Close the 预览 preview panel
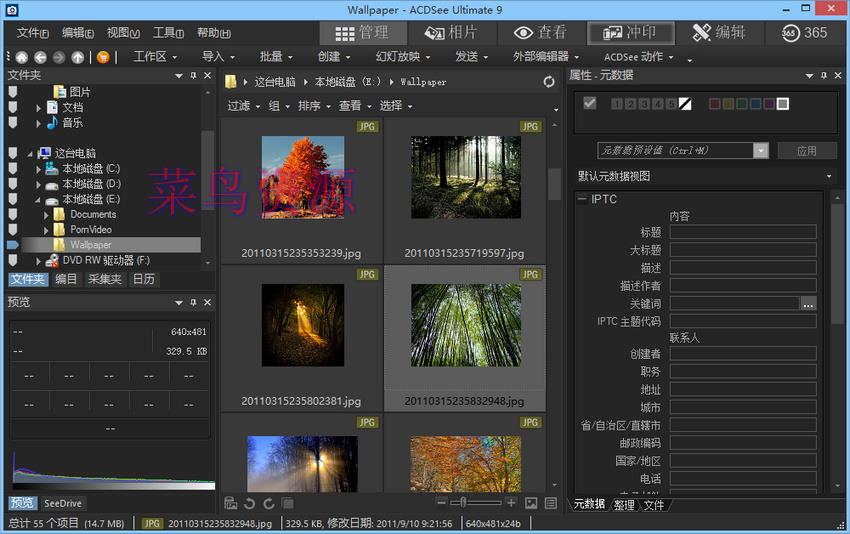Viewport: 850px width, 534px height. pyautogui.click(x=207, y=303)
